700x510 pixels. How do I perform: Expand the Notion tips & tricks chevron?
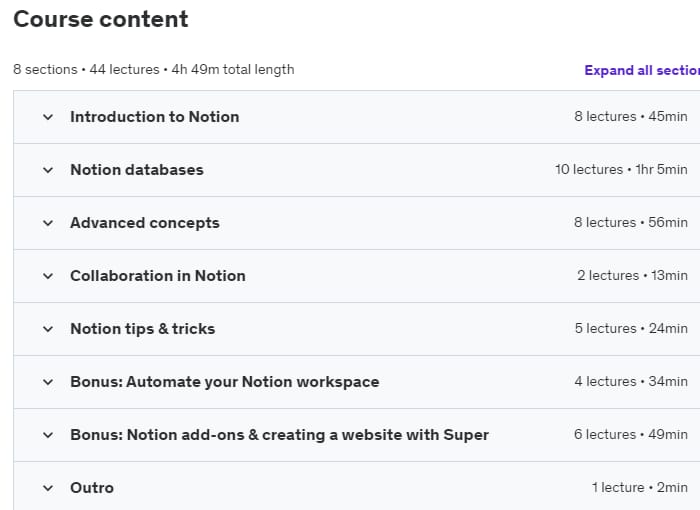pyautogui.click(x=48, y=329)
